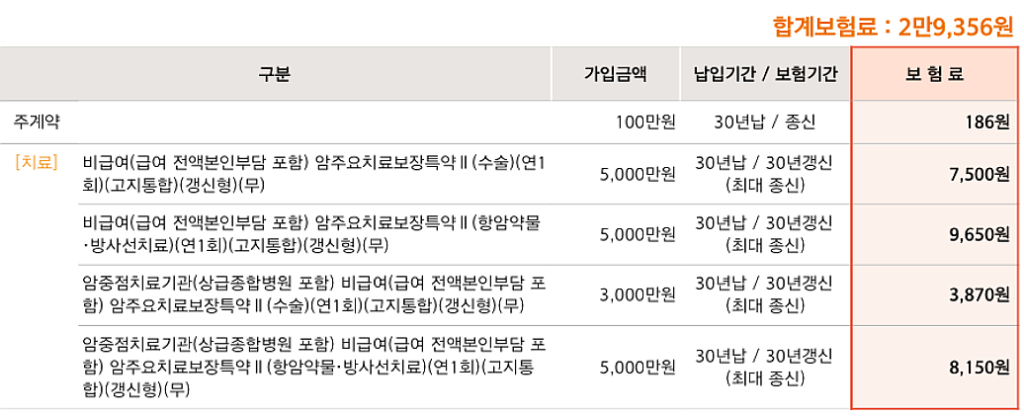Click 5,000만원 in the last rider row
Viewport: 1024px width, 416px height.
[x=637, y=367]
